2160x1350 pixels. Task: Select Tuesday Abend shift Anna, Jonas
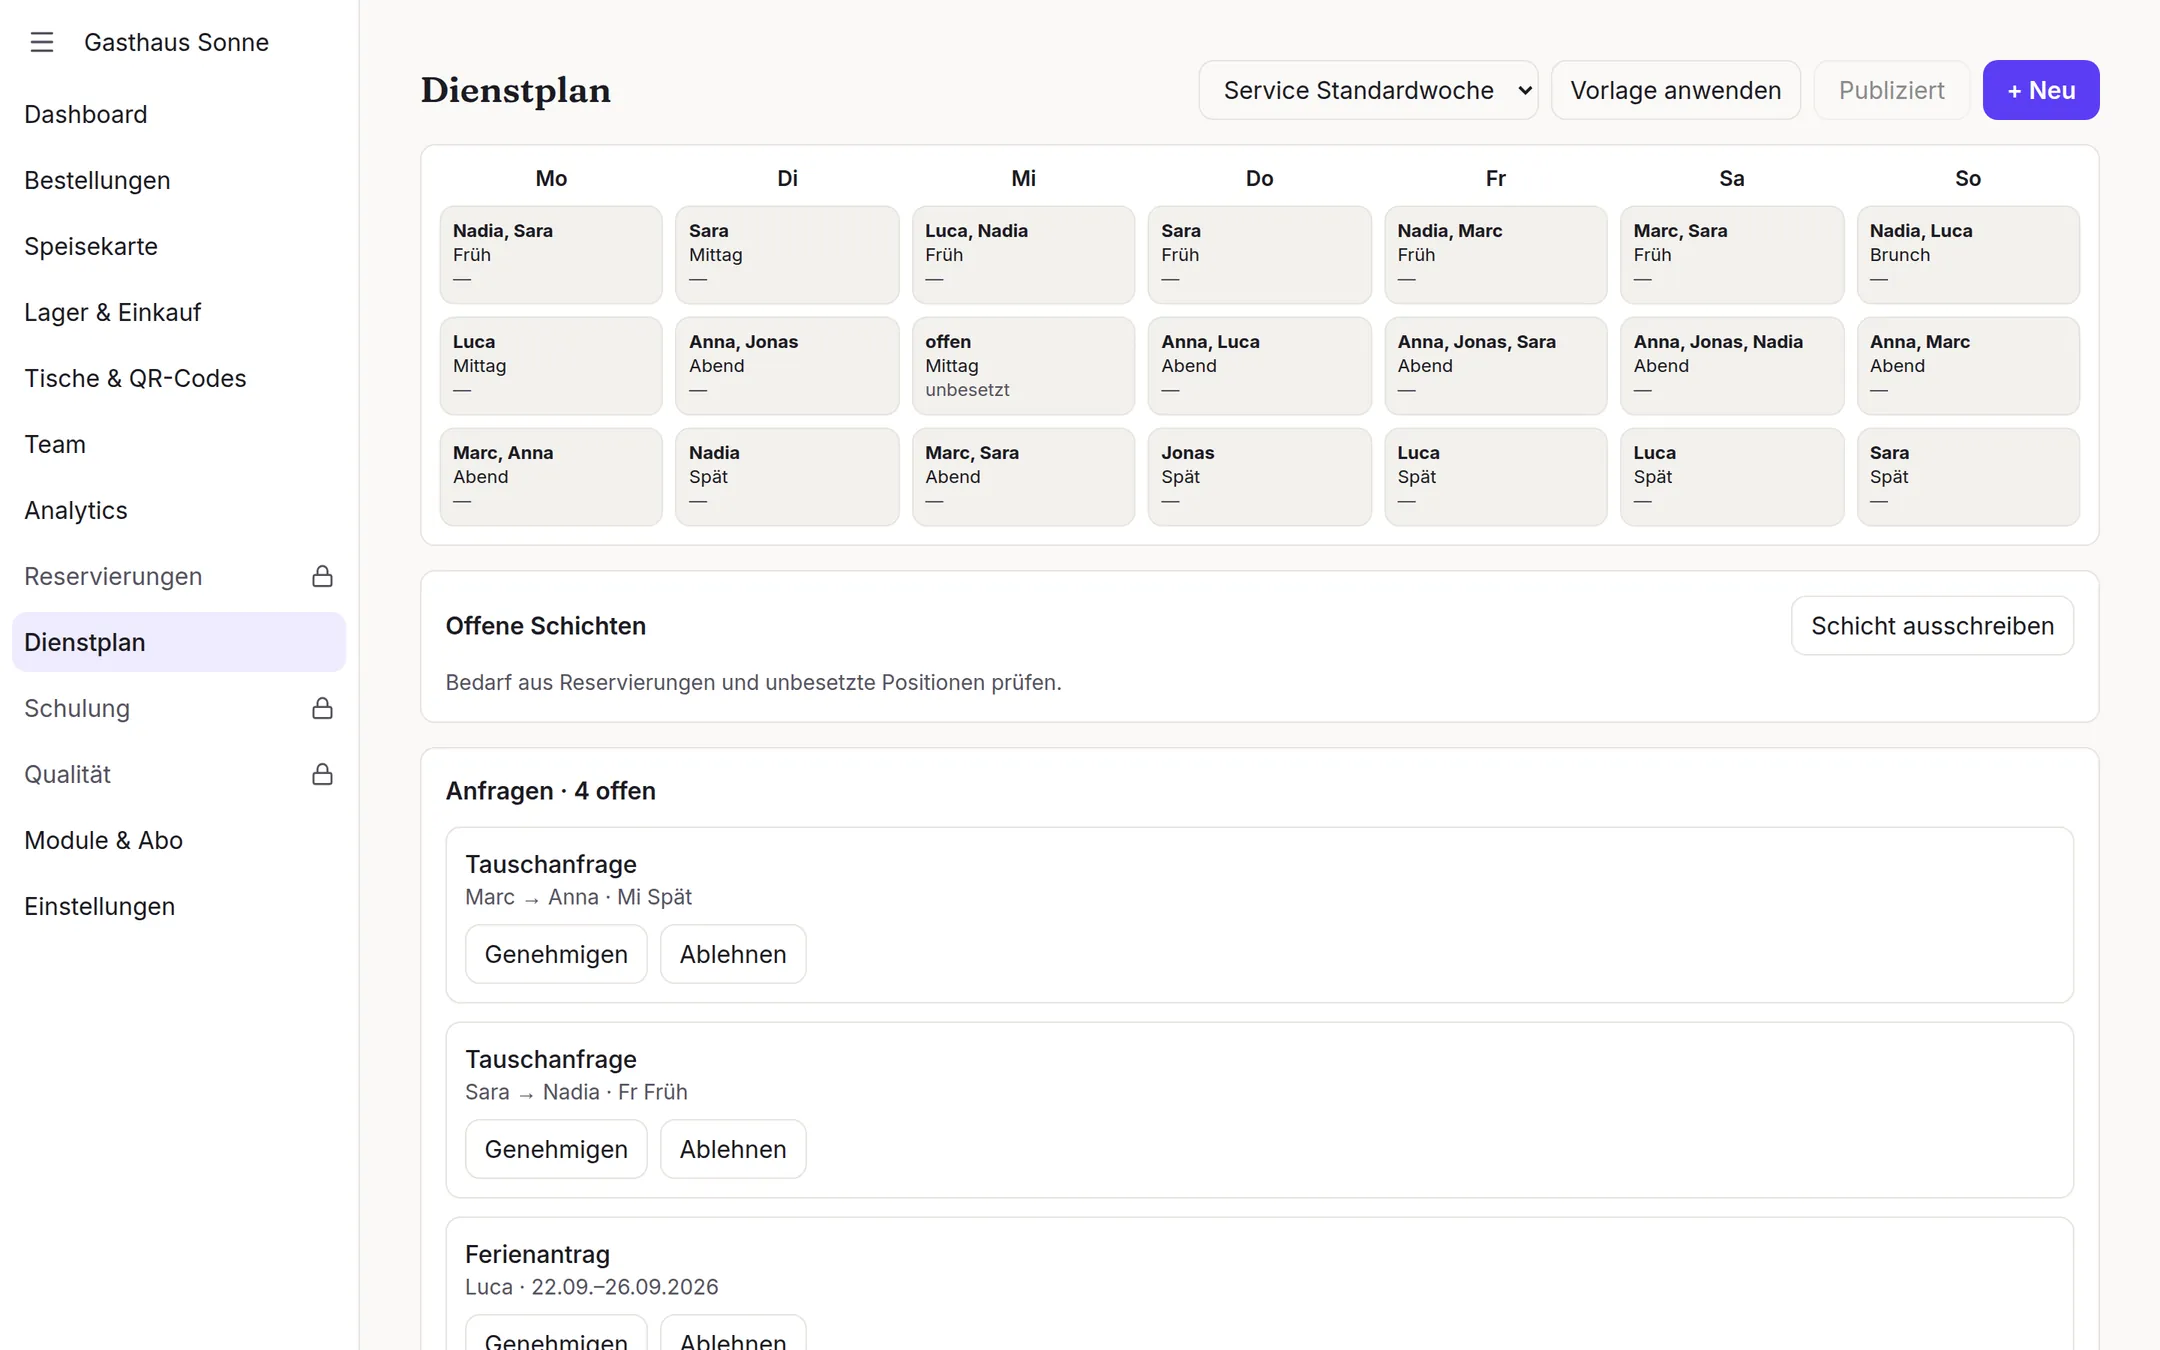[787, 366]
